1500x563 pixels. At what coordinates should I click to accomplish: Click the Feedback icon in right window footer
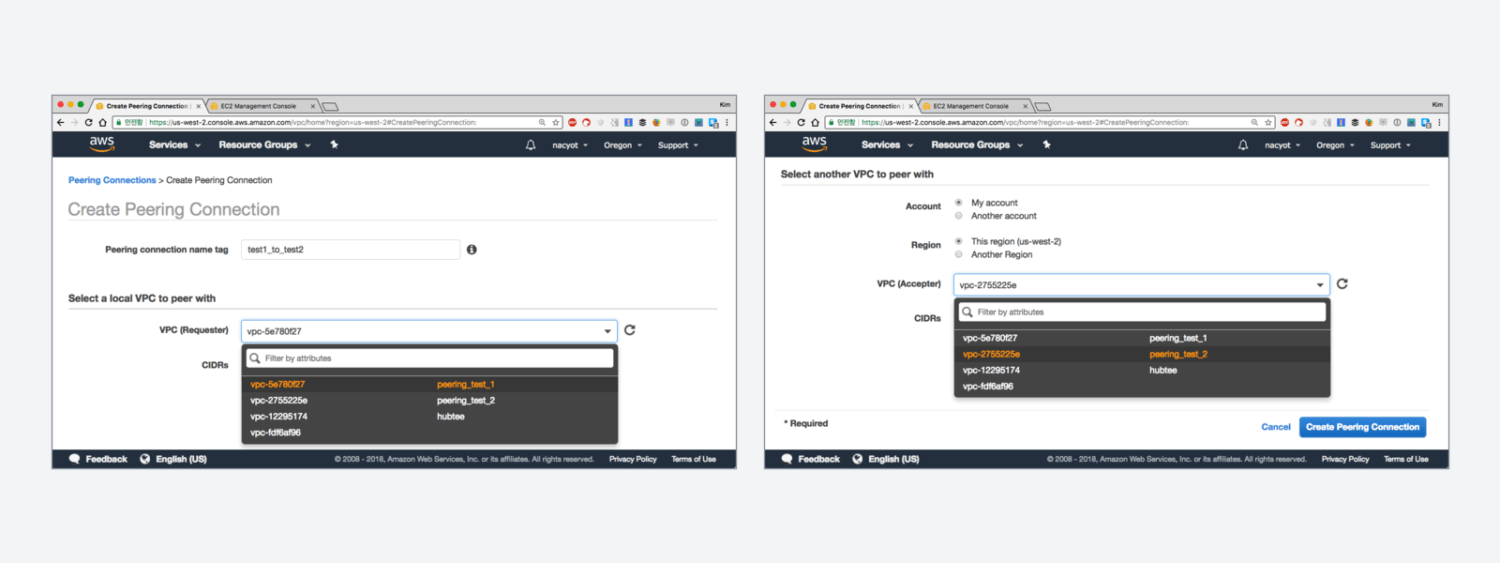tap(787, 459)
